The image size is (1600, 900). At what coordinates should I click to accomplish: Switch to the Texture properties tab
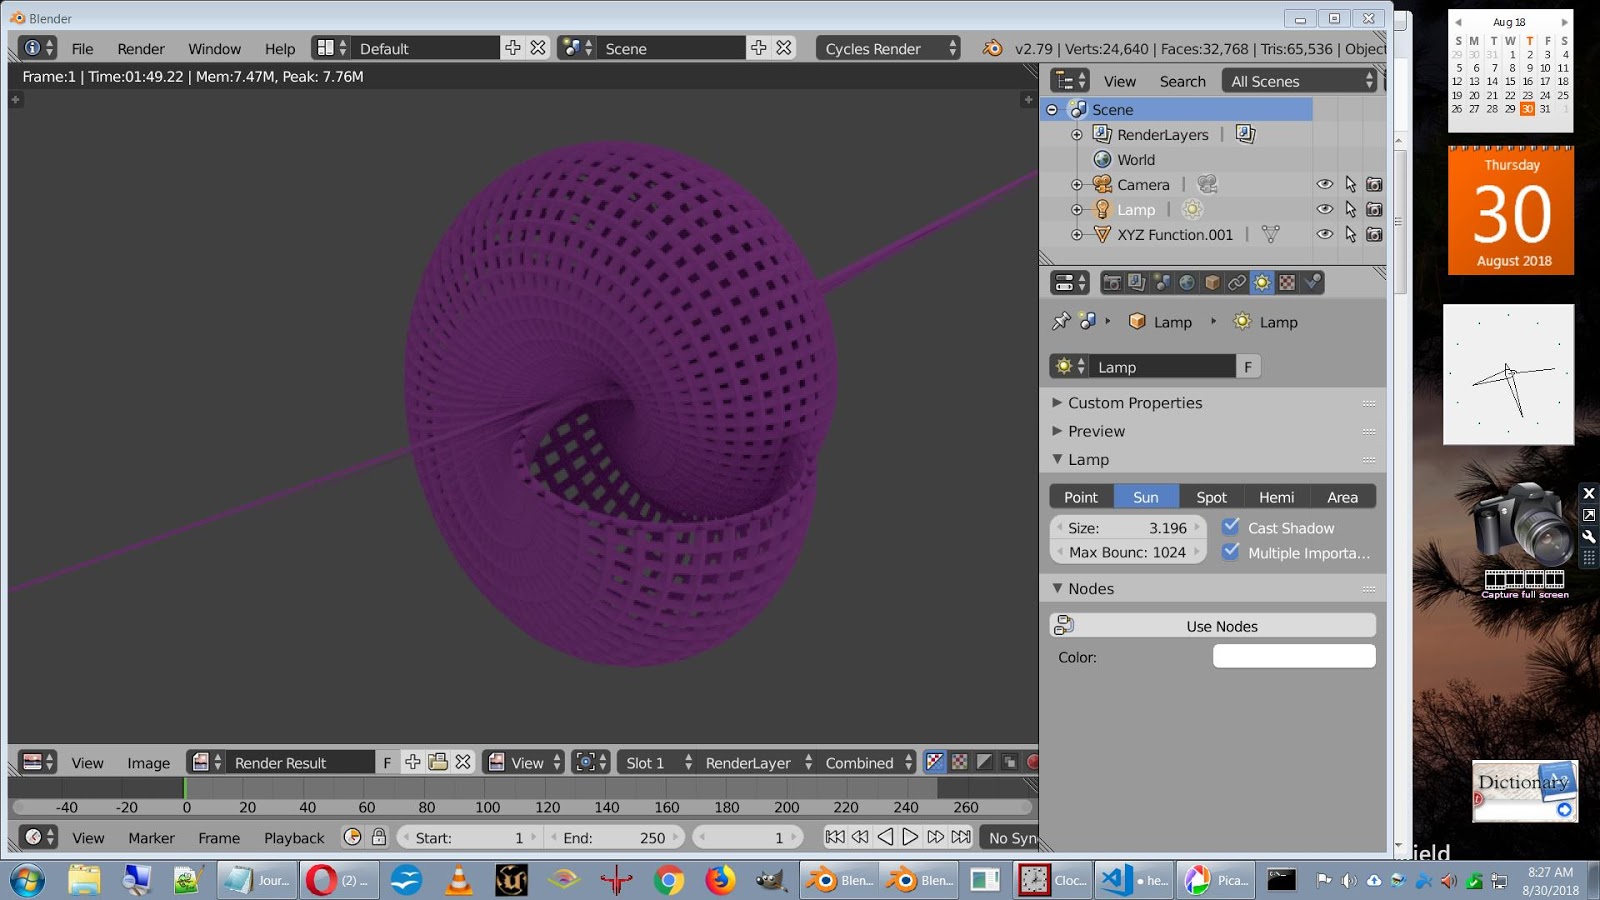click(1287, 283)
